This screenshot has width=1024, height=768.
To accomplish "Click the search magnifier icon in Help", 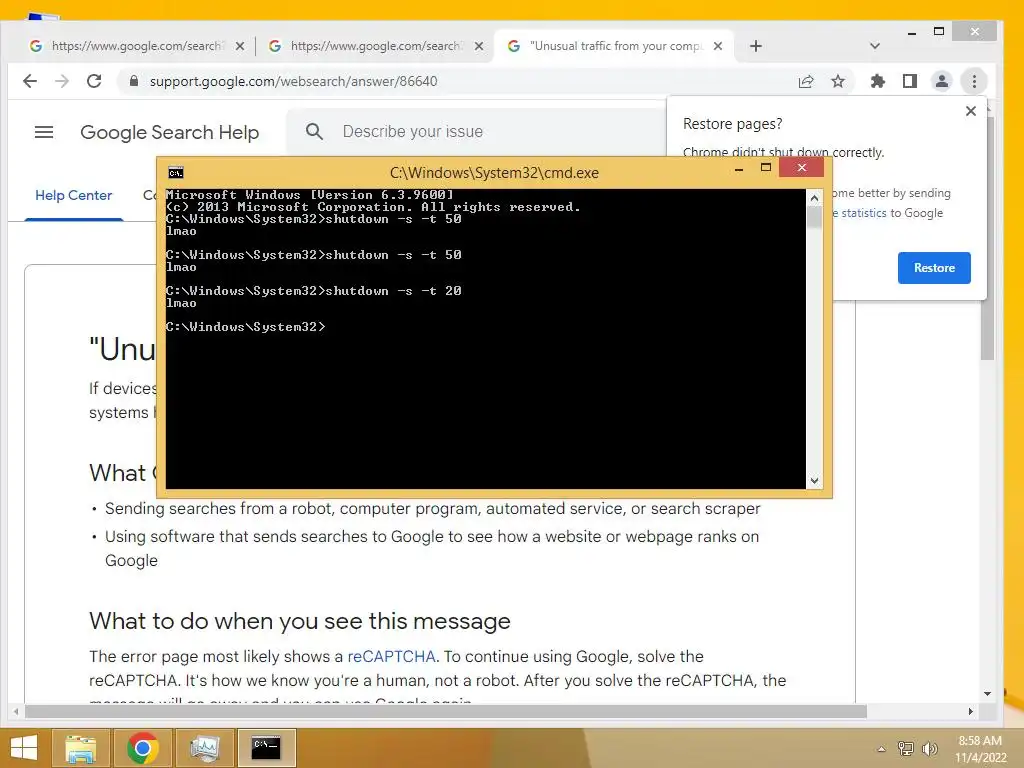I will point(314,131).
